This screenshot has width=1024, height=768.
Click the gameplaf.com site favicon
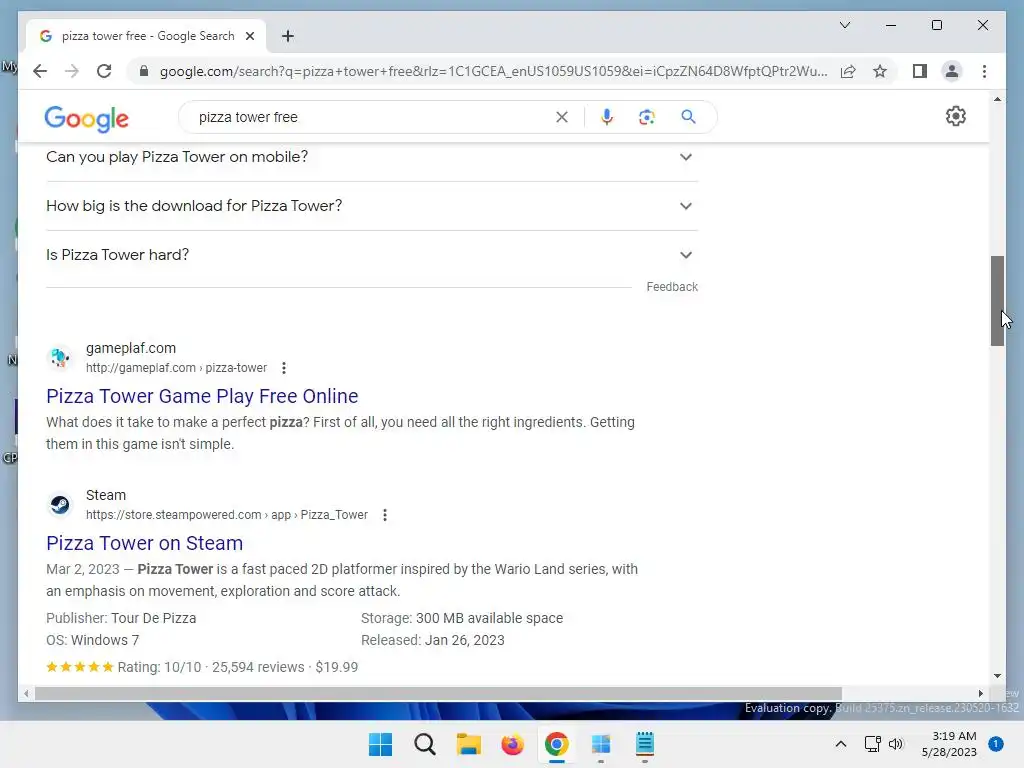click(59, 357)
